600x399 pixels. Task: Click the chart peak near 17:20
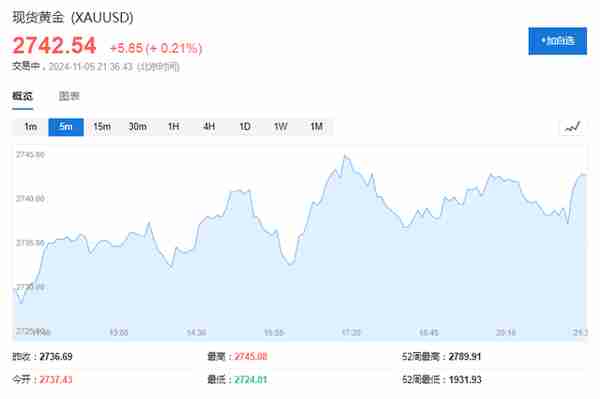345,156
